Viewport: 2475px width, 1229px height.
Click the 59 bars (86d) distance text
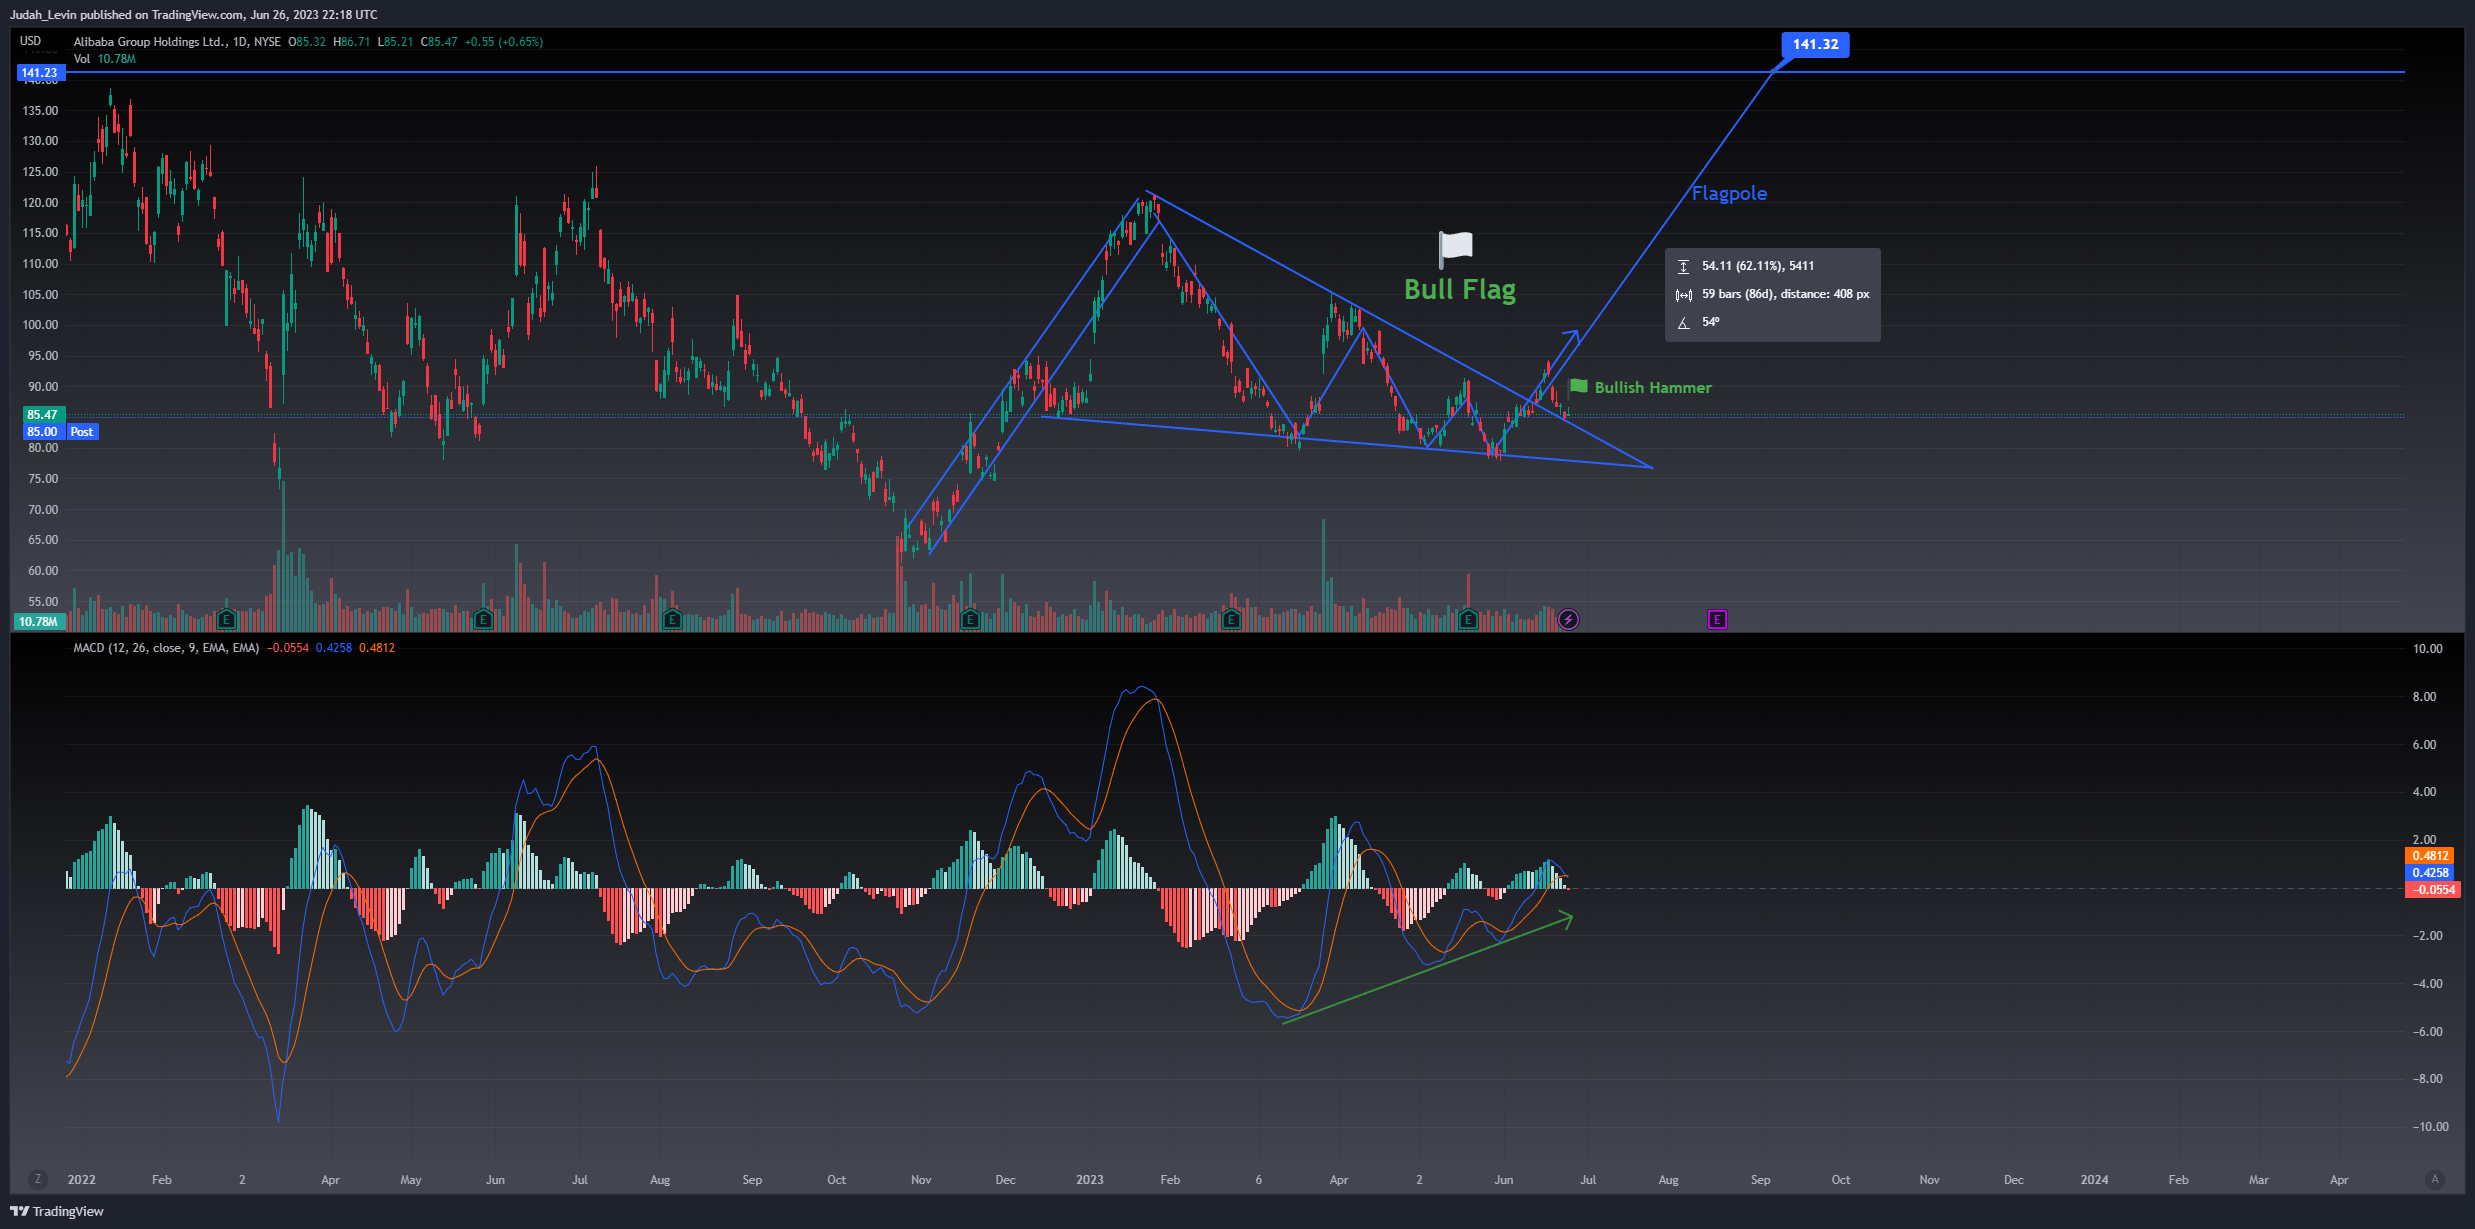(x=1786, y=294)
